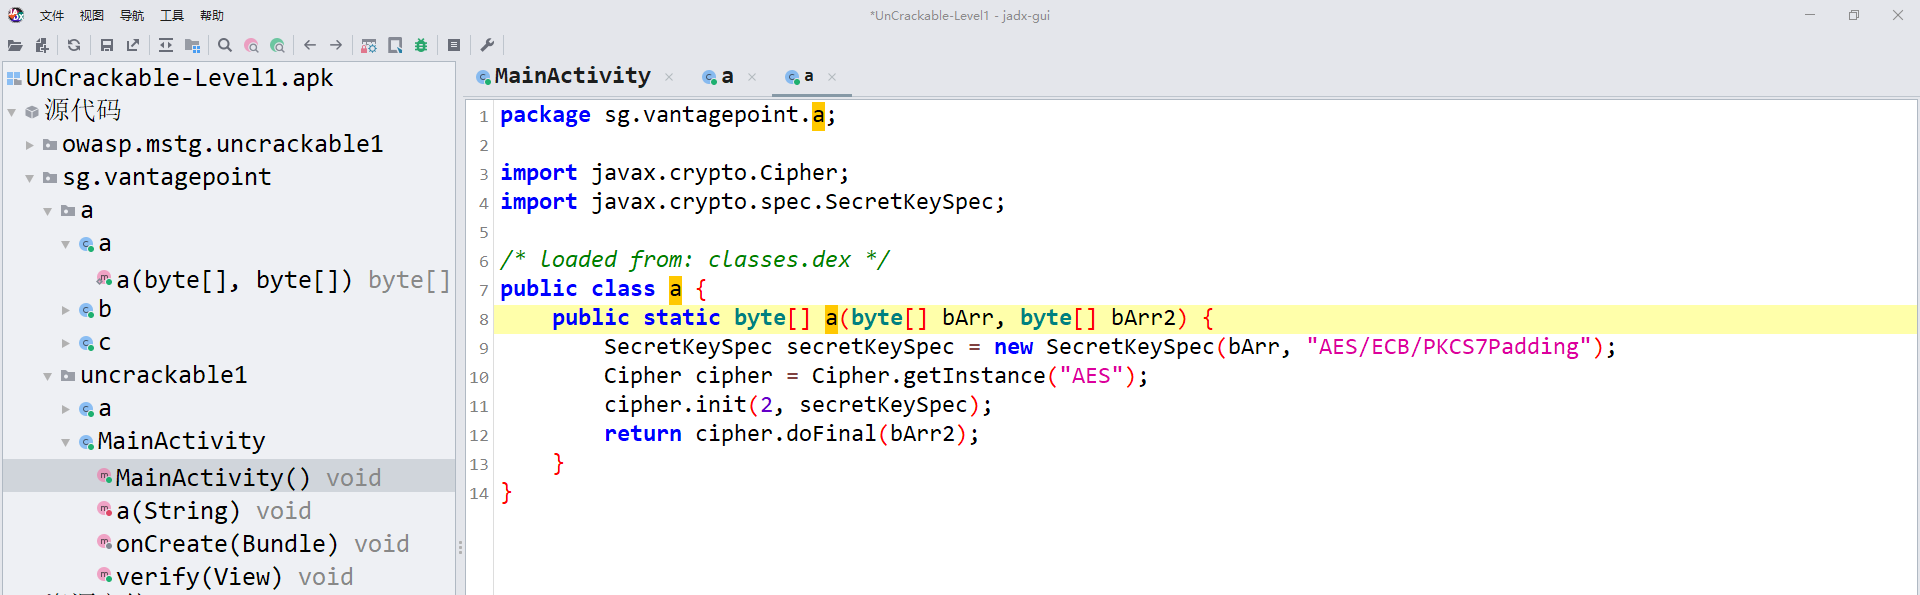Click the save all floppy icon
The width and height of the screenshot is (1920, 595).
(x=107, y=45)
